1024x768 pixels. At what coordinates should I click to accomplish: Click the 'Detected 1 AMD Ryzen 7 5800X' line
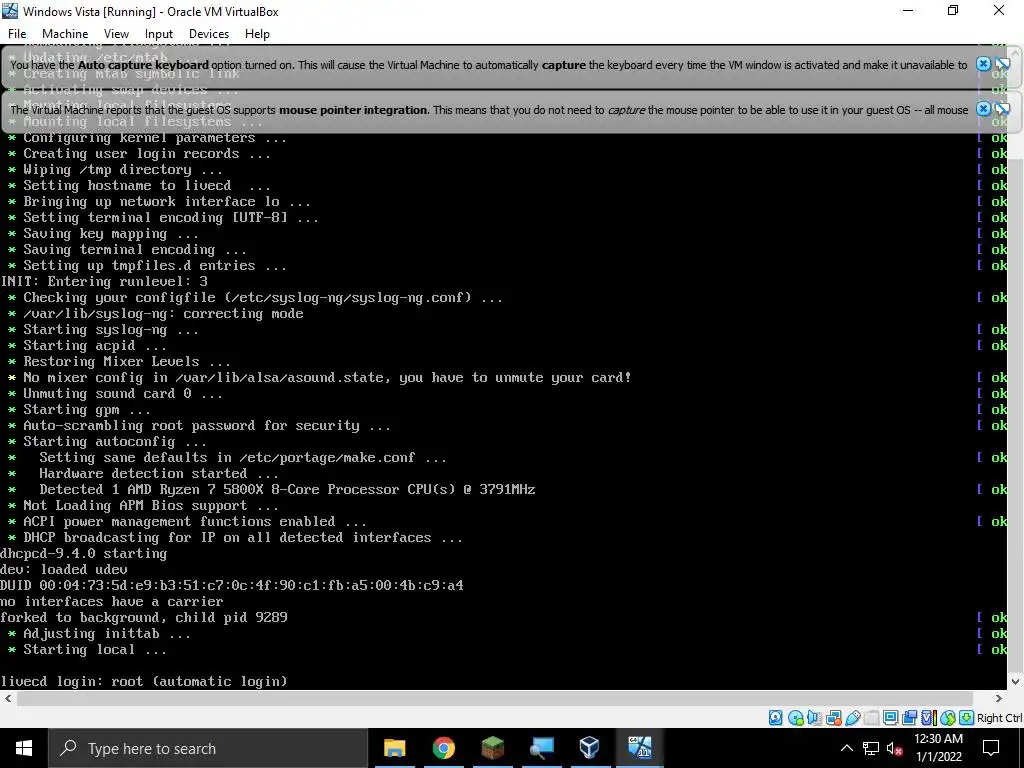tap(287, 489)
